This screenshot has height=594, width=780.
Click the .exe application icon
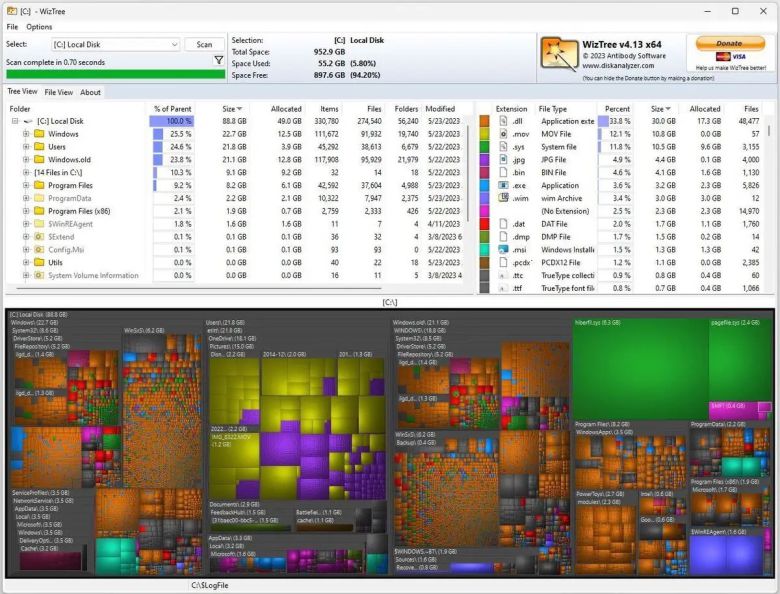pos(503,186)
